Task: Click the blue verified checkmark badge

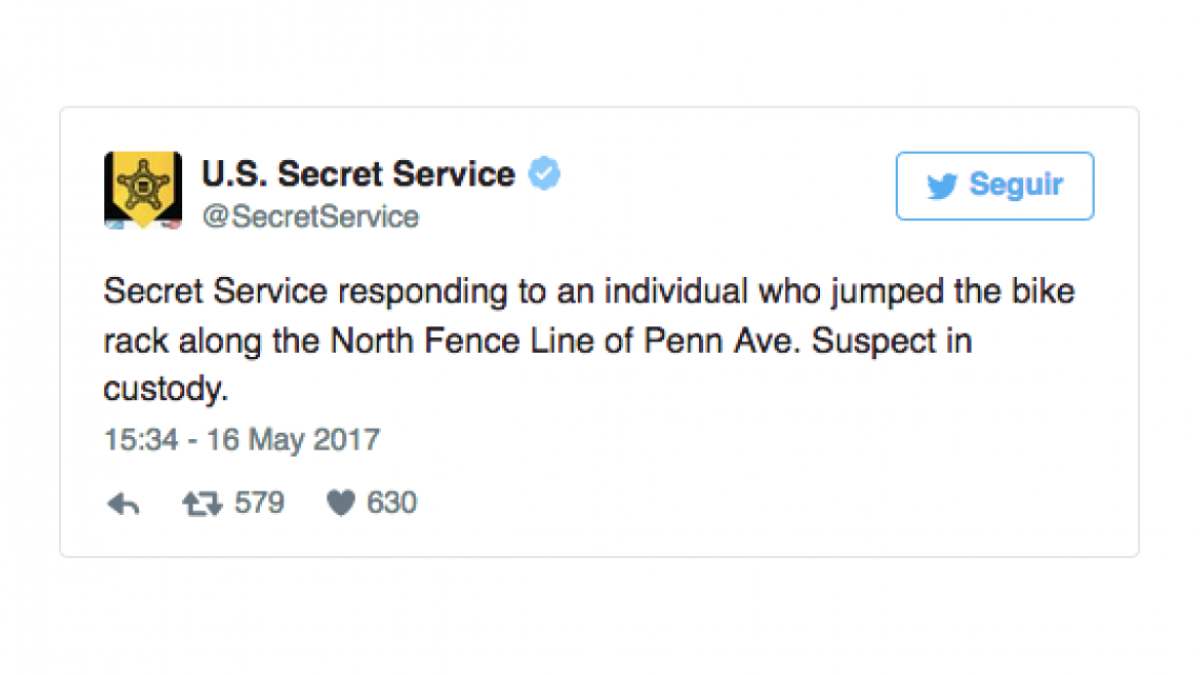Action: point(545,174)
